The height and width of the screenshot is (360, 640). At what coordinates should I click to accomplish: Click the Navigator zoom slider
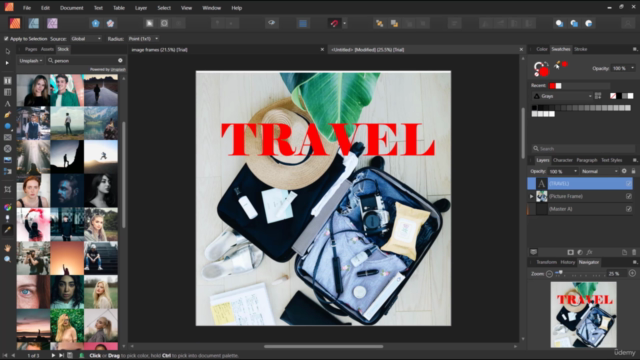pos(581,273)
